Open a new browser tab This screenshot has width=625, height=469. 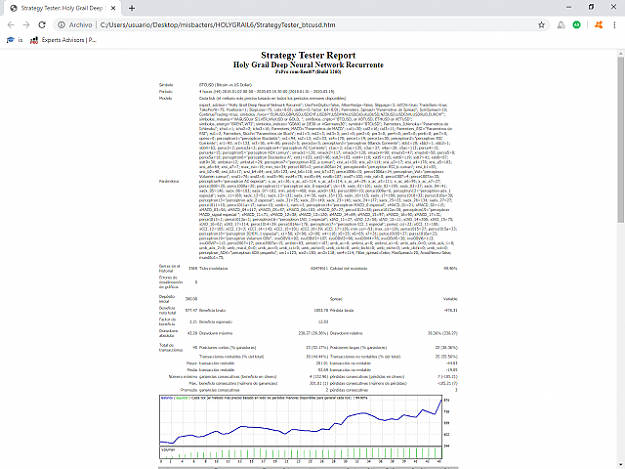[x=132, y=8]
